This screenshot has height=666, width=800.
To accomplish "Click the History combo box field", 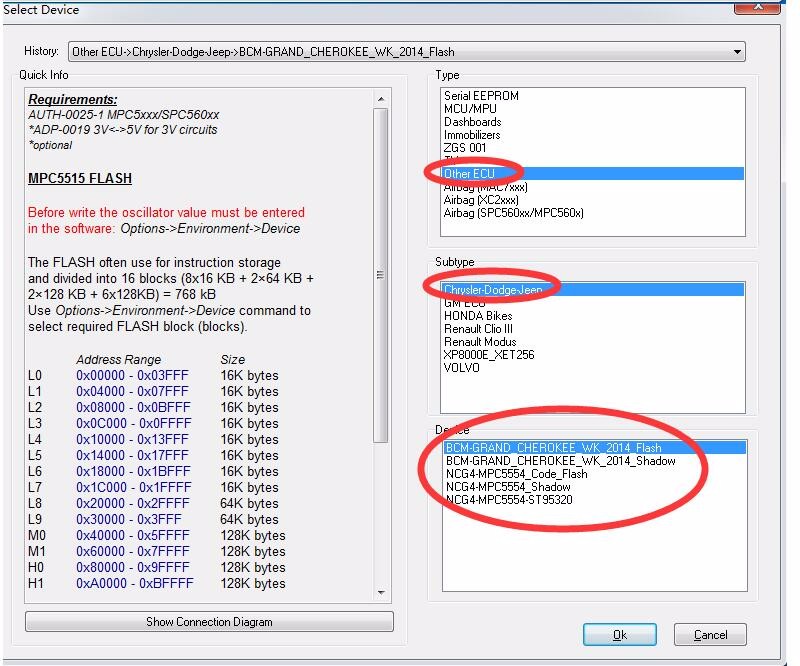I will (x=407, y=52).
